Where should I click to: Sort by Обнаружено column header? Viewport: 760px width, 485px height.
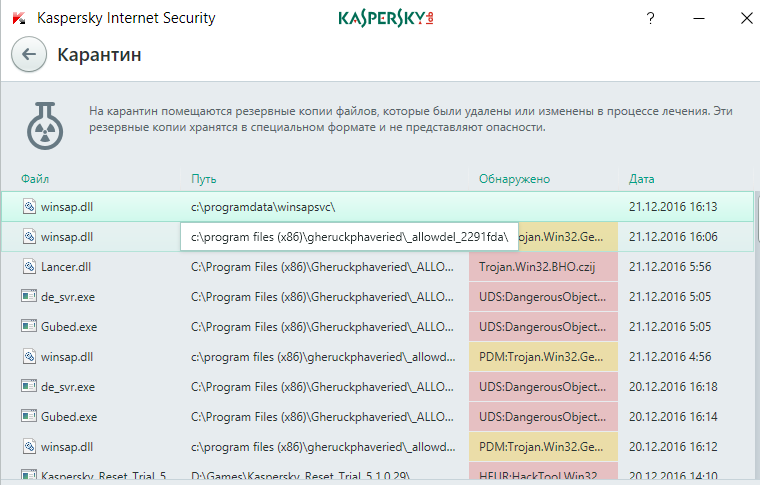coord(514,179)
